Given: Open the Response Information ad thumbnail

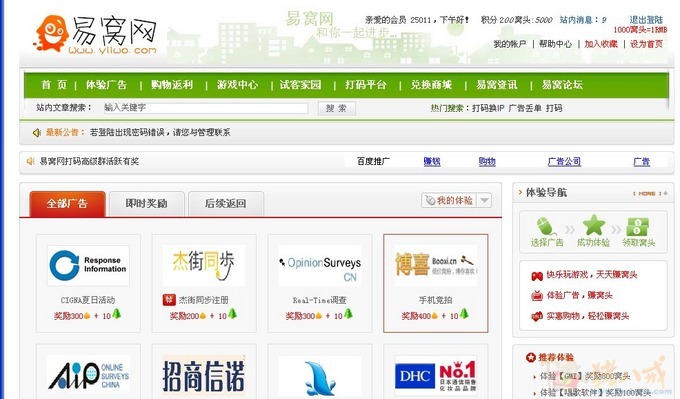Looking at the screenshot, I should pos(88,265).
